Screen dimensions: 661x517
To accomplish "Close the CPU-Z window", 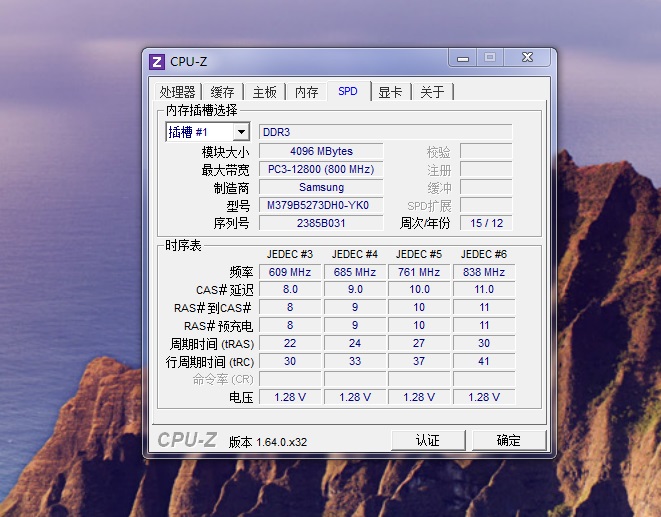I will [x=527, y=57].
